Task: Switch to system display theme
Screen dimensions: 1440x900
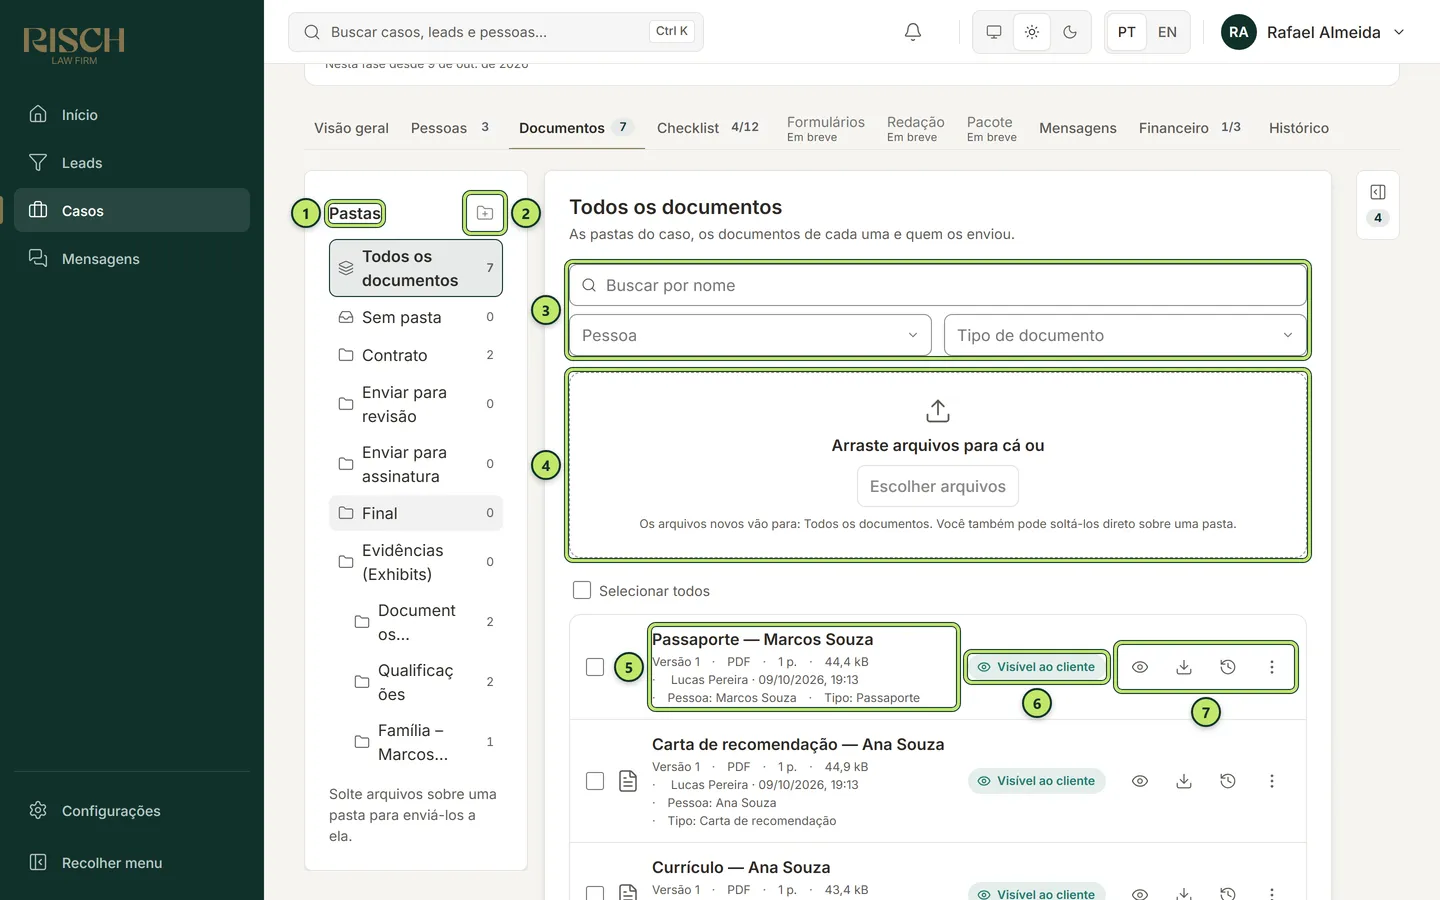Action: click(x=994, y=32)
